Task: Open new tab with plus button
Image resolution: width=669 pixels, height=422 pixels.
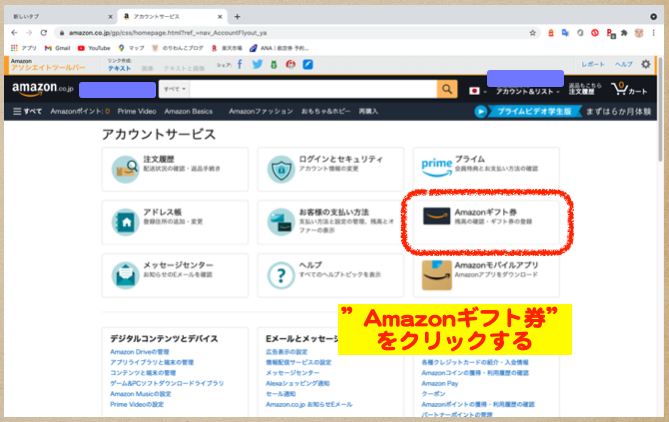Action: 237,17
